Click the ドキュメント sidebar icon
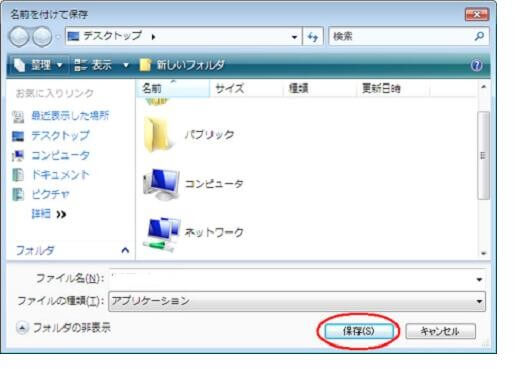521x369 pixels. [x=18, y=175]
